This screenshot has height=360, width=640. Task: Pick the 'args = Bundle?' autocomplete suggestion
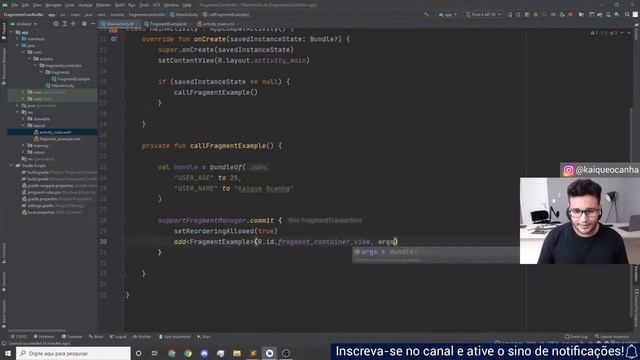click(x=436, y=252)
